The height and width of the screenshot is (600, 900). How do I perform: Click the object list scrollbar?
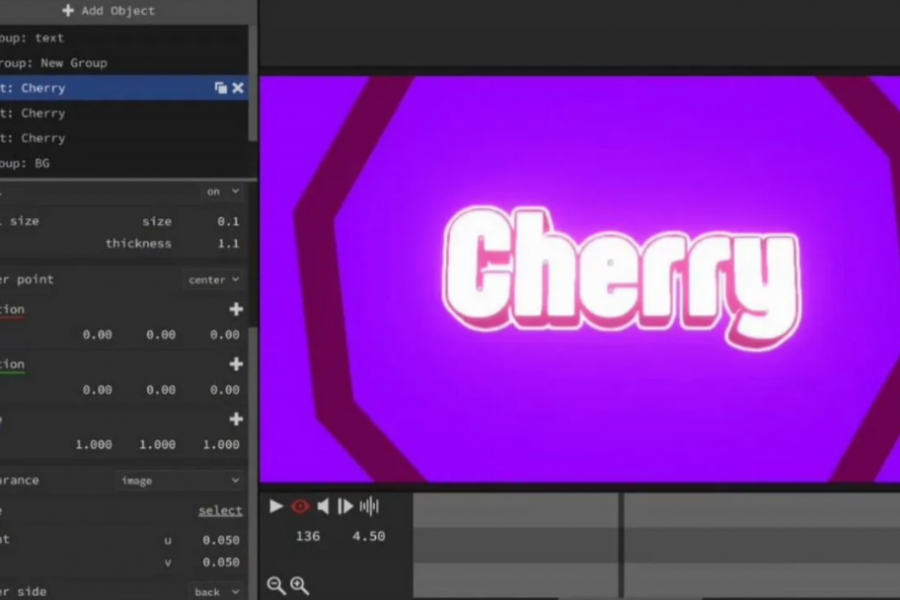253,83
